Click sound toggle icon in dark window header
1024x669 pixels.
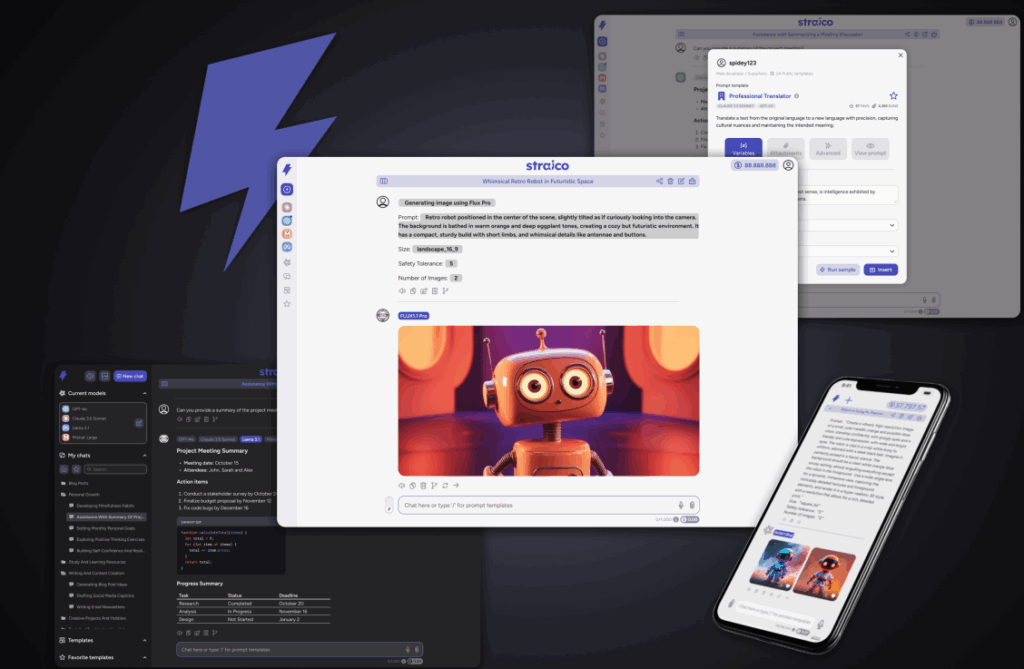point(90,376)
